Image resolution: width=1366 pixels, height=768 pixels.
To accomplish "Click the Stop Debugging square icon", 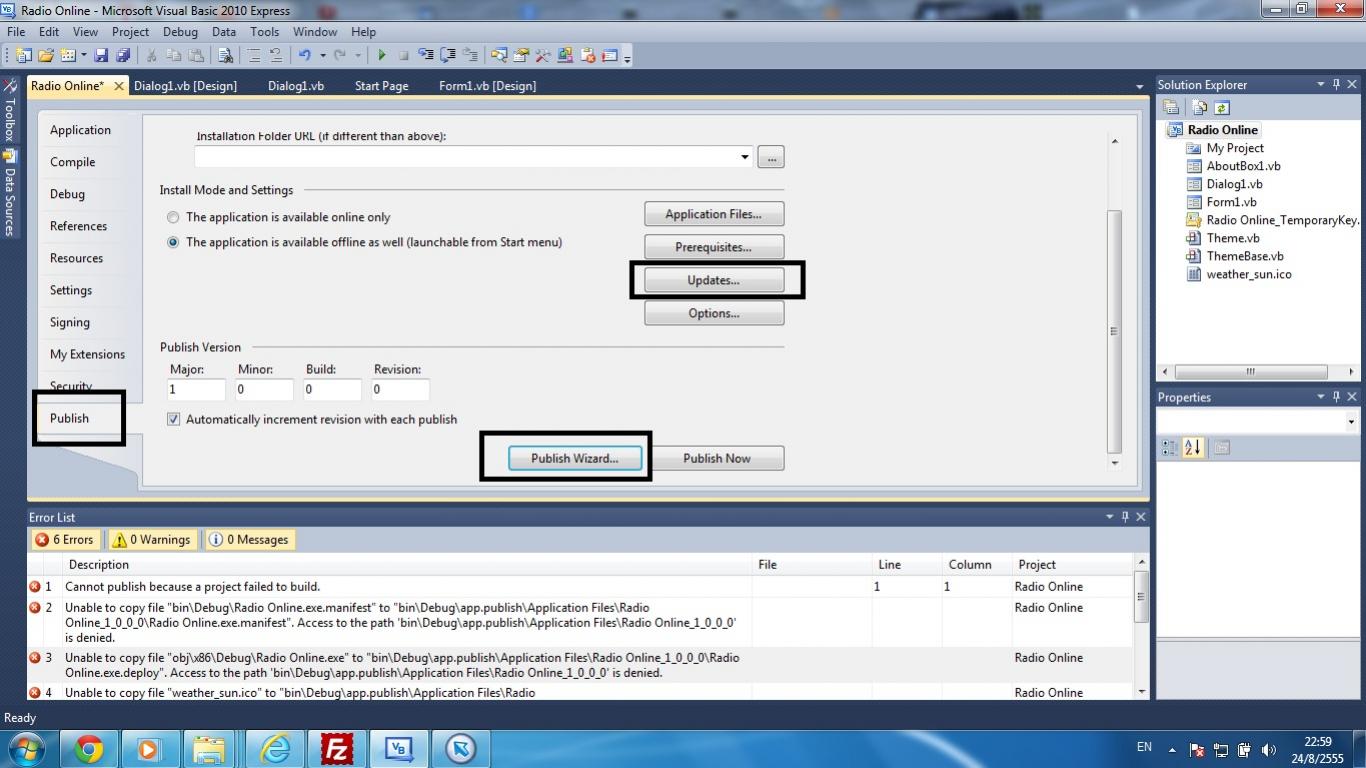I will [x=403, y=55].
